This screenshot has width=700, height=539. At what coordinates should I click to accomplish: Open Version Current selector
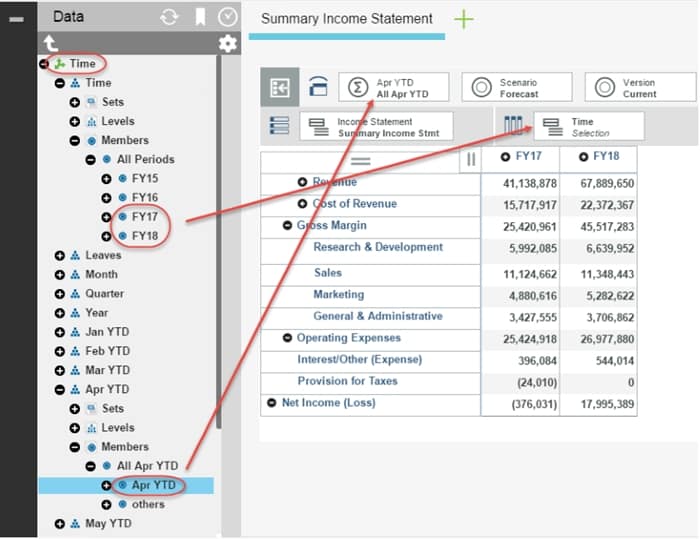tap(639, 87)
